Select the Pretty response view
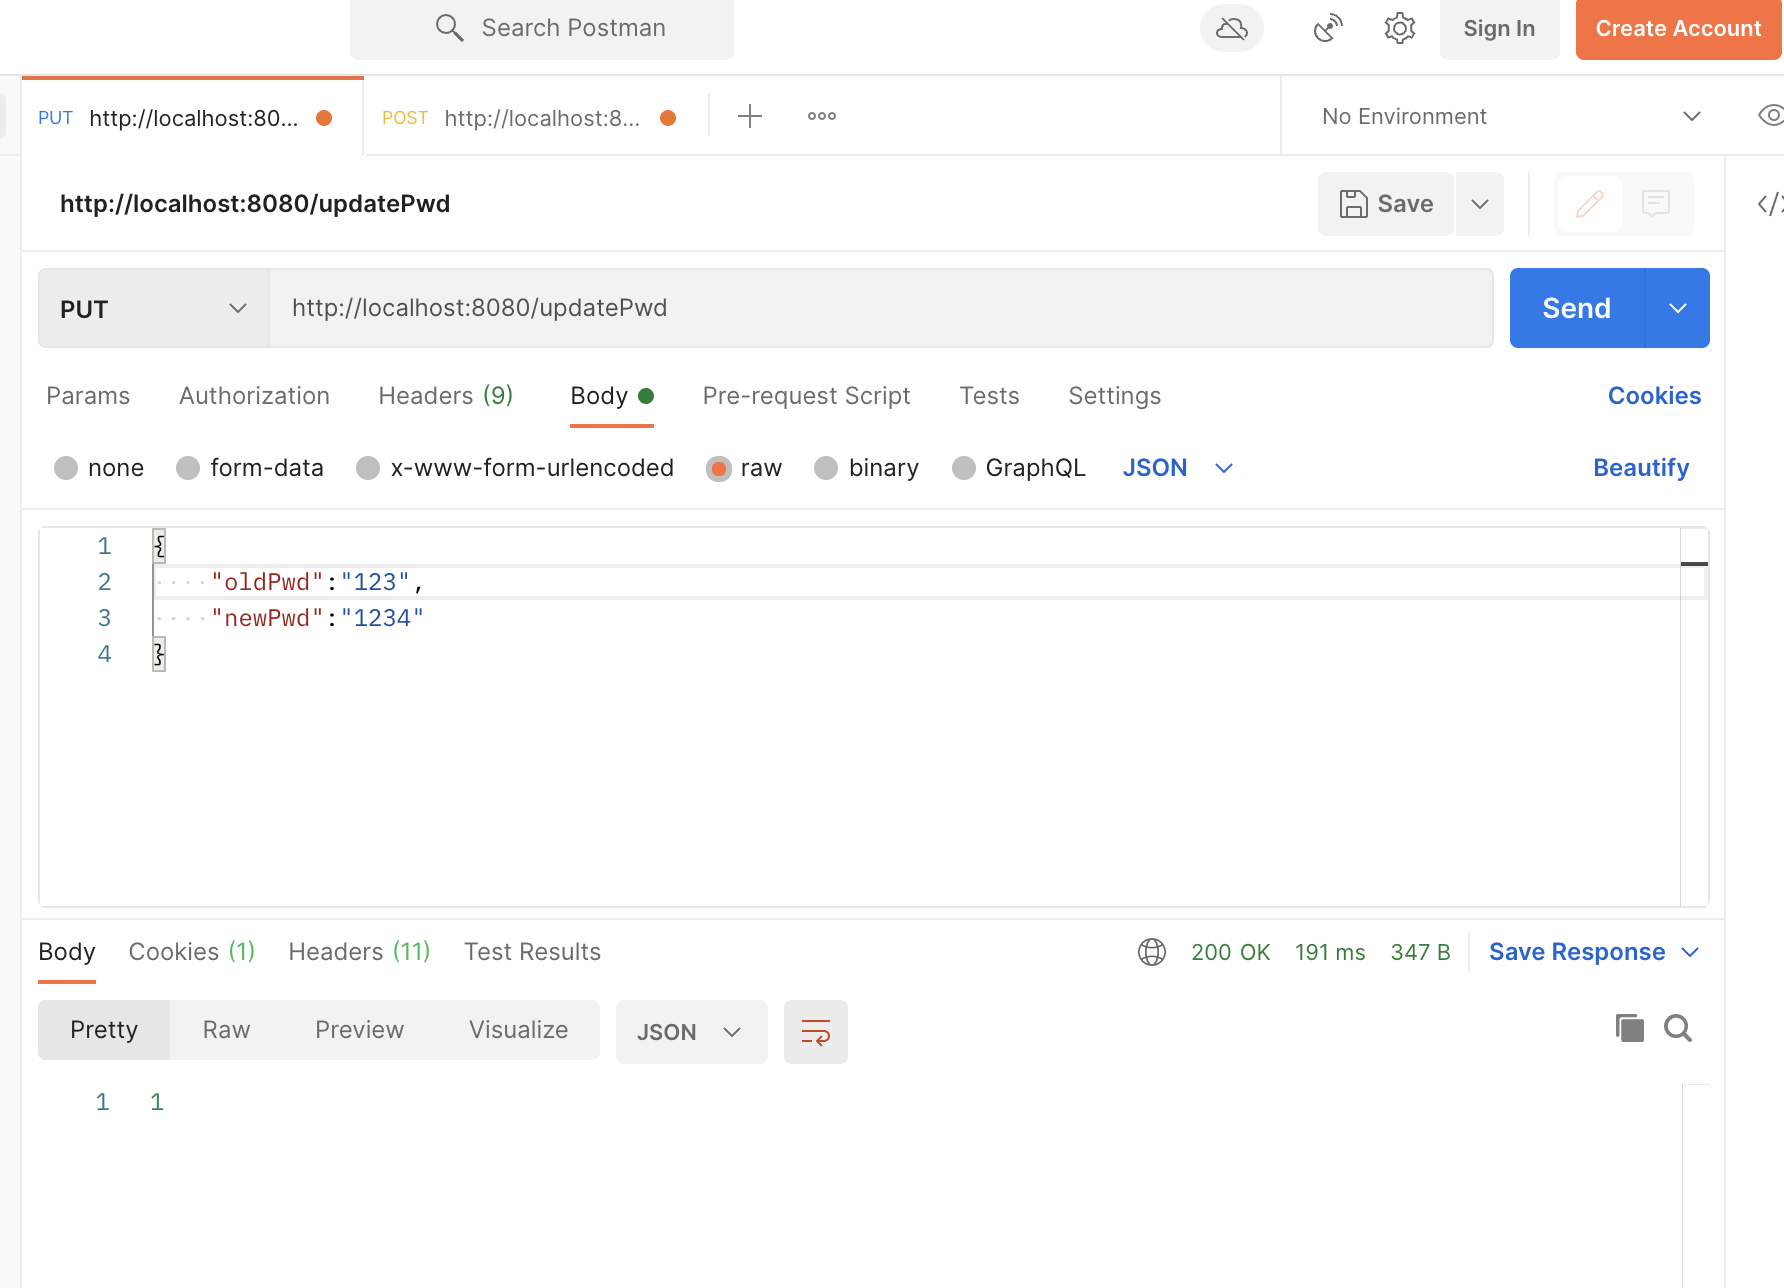This screenshot has height=1288, width=1784. 104,1030
